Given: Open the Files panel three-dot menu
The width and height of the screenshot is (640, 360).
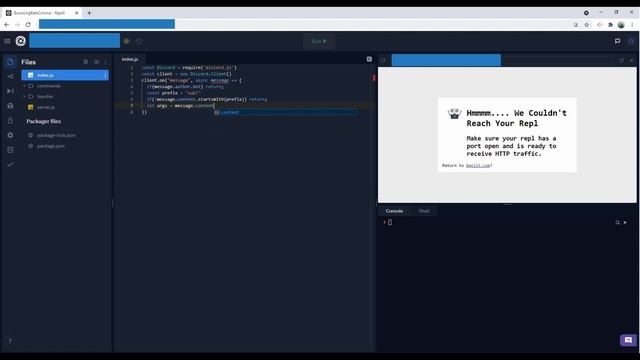Looking at the screenshot, I should click(x=105, y=62).
